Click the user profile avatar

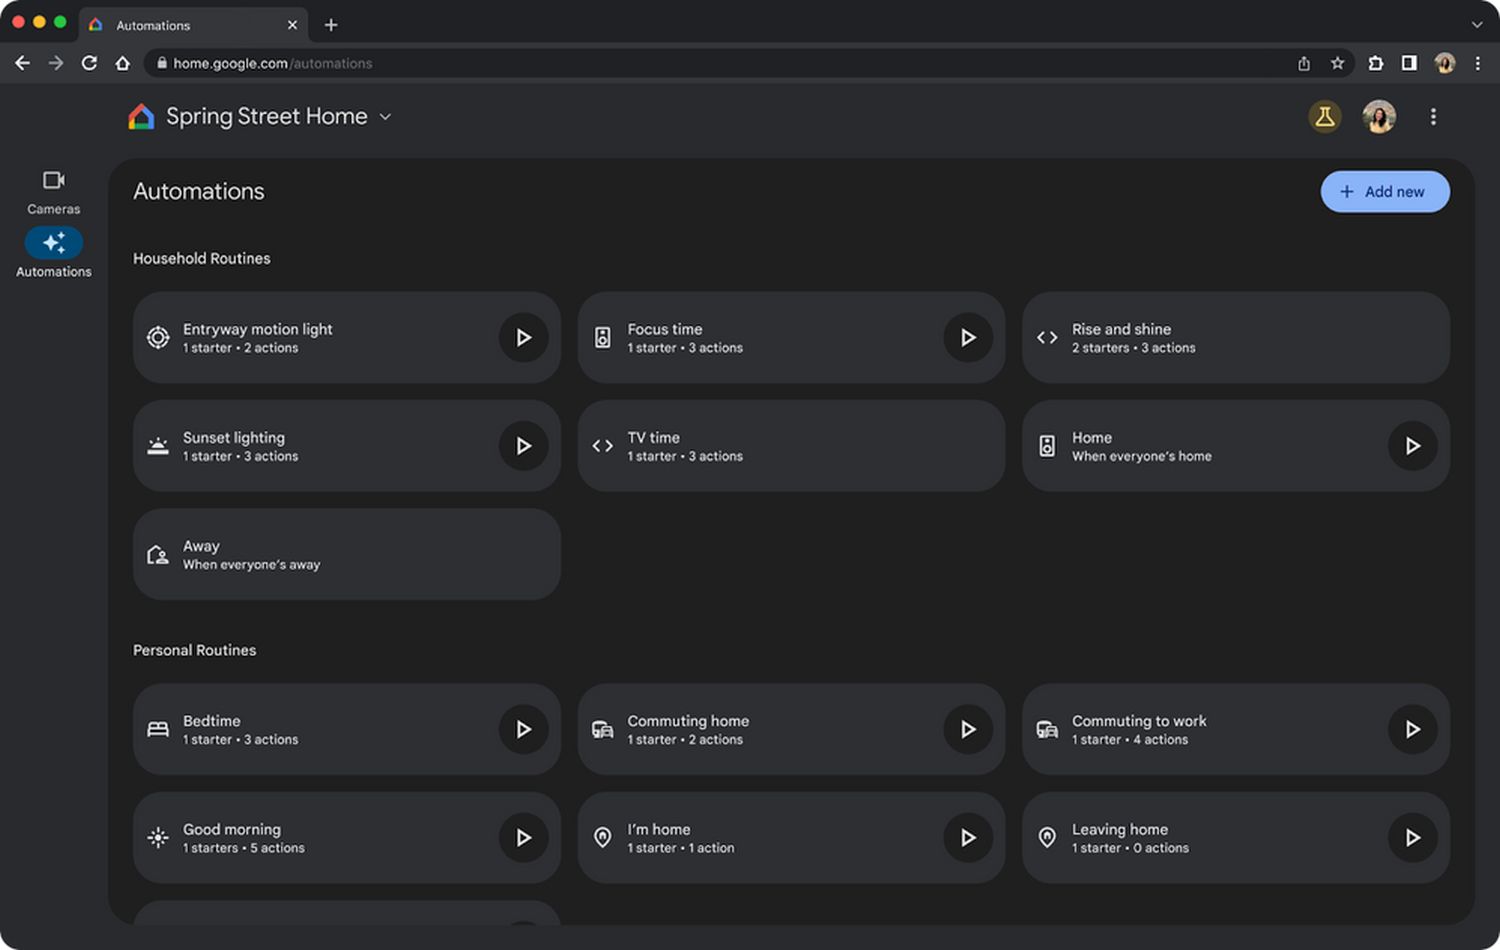click(1379, 117)
